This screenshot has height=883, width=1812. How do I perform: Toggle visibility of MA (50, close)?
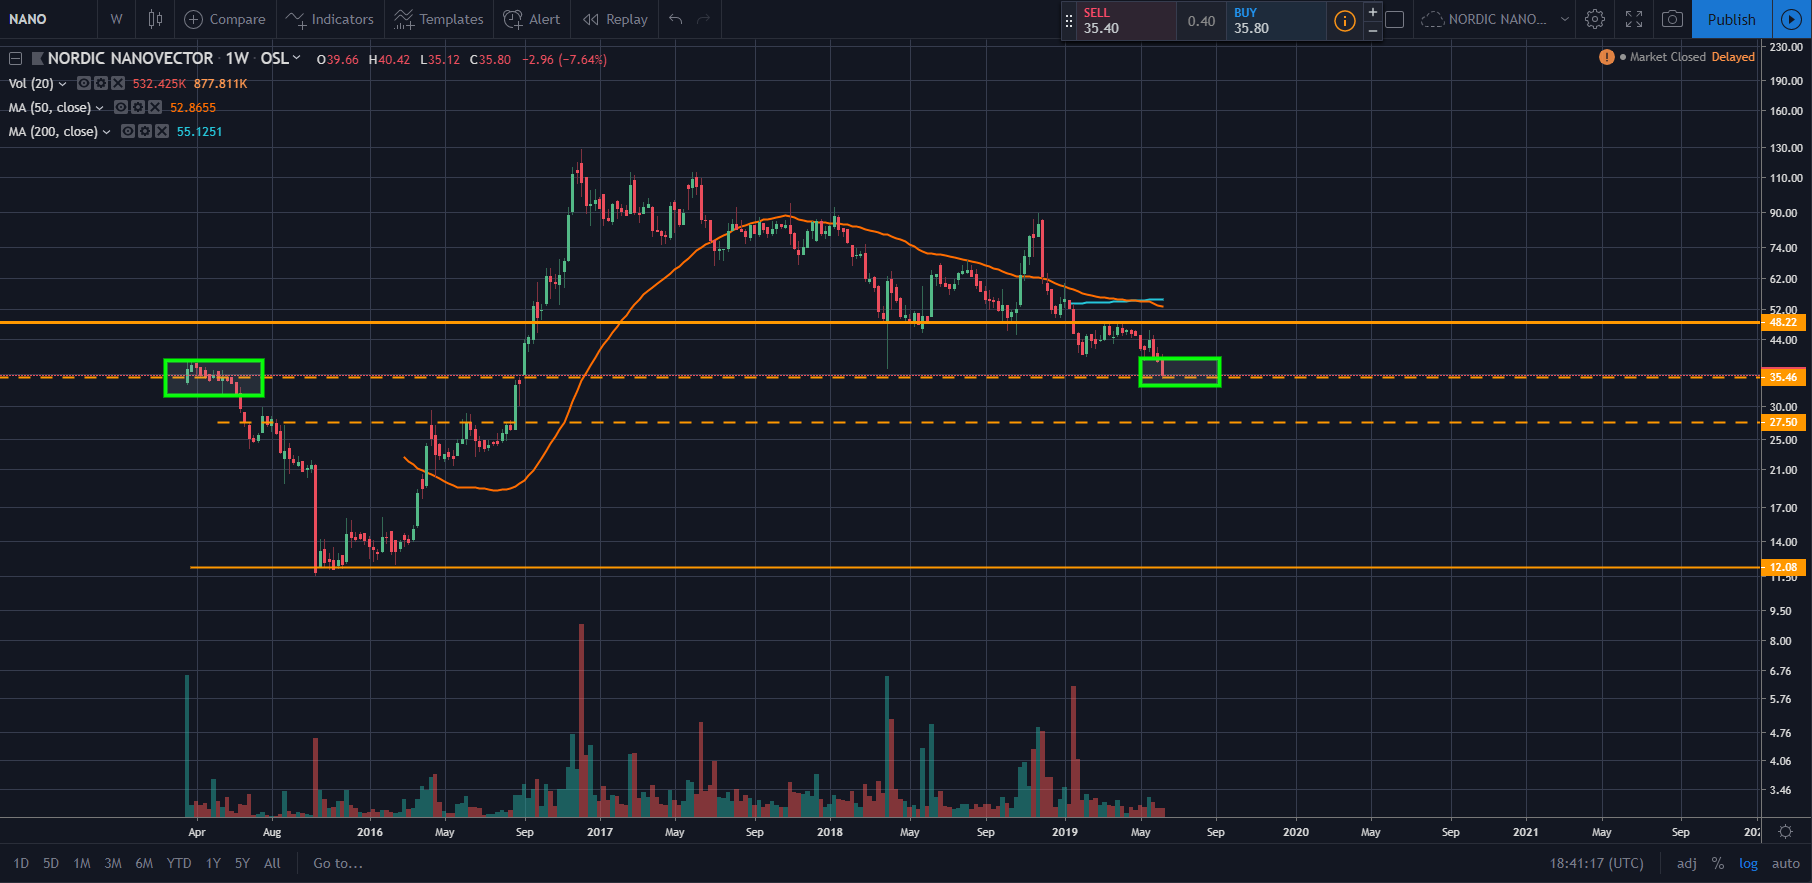click(x=121, y=107)
